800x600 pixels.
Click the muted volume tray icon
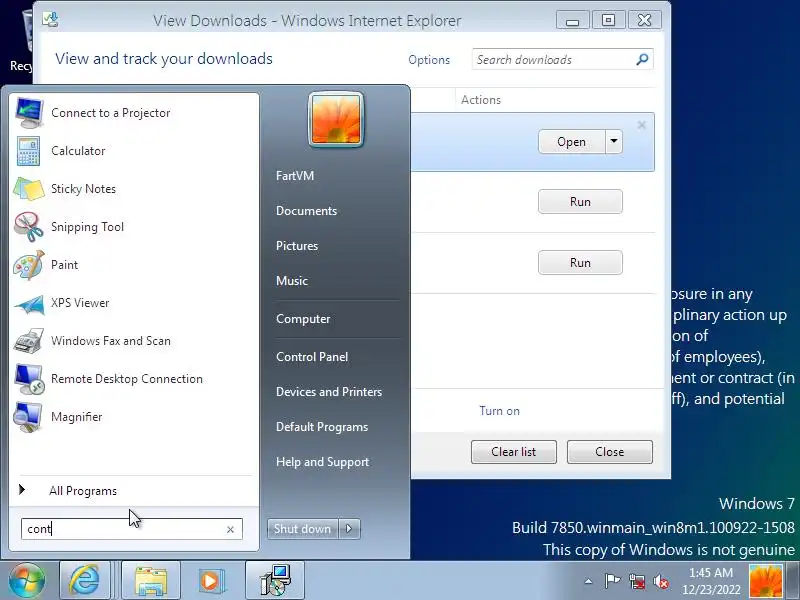661,581
